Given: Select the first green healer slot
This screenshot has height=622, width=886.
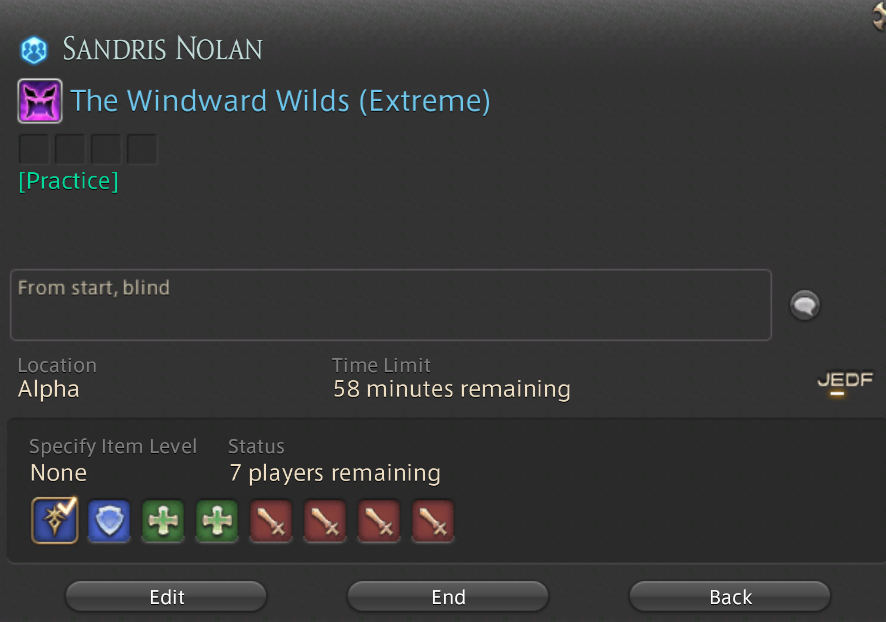Looking at the screenshot, I should coord(163,521).
